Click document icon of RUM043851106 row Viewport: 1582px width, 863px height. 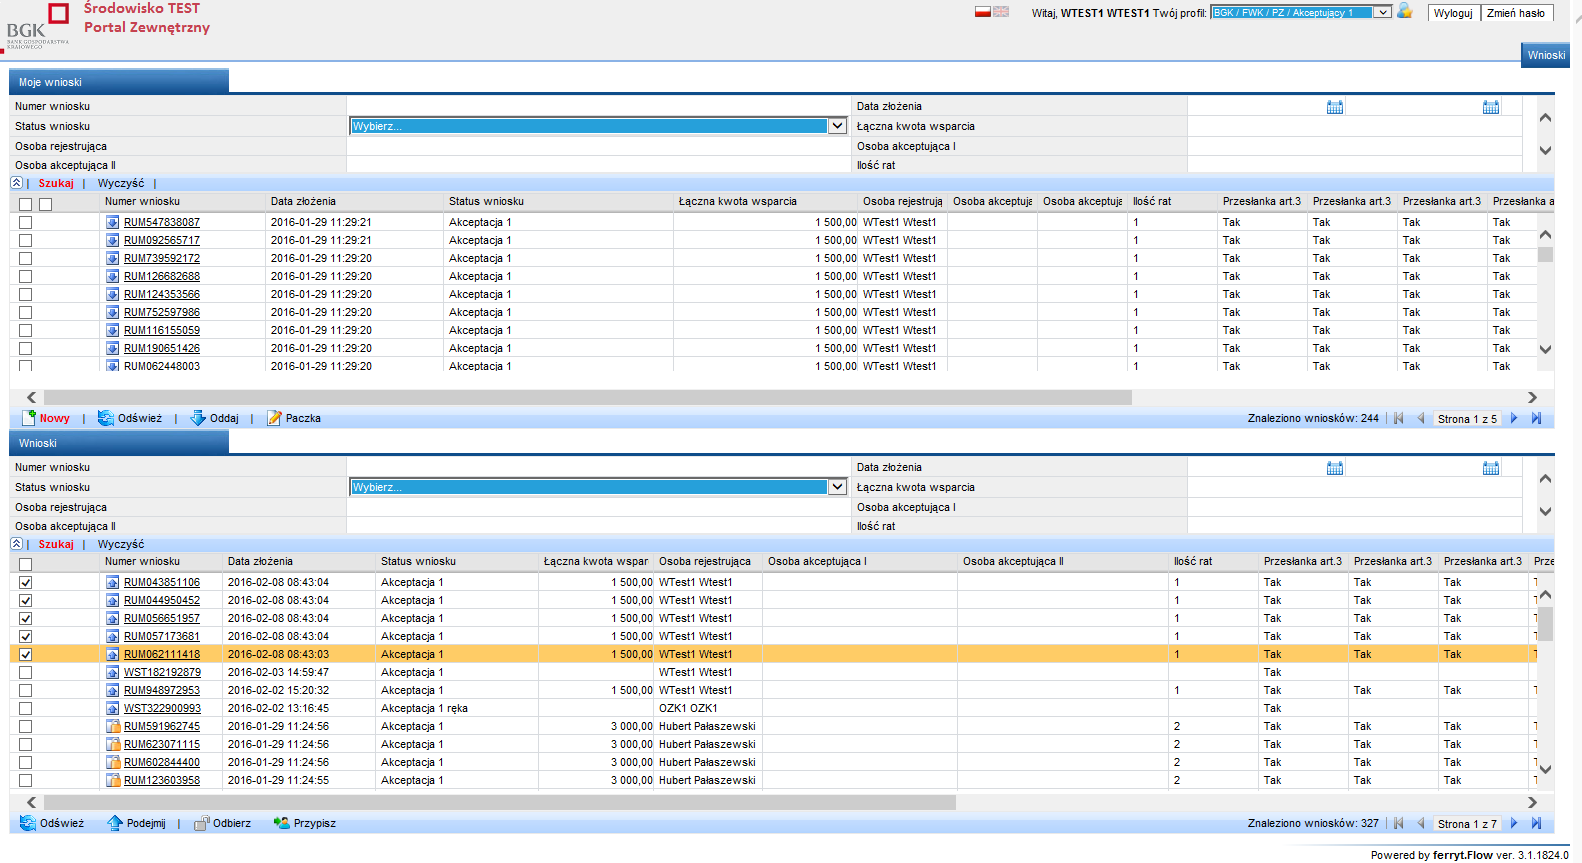click(113, 582)
